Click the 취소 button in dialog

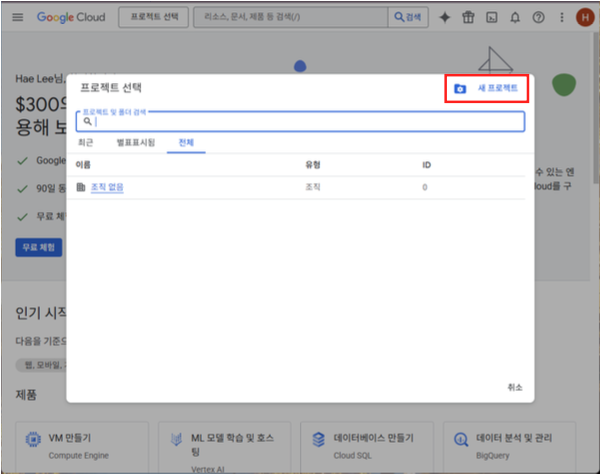click(x=515, y=387)
